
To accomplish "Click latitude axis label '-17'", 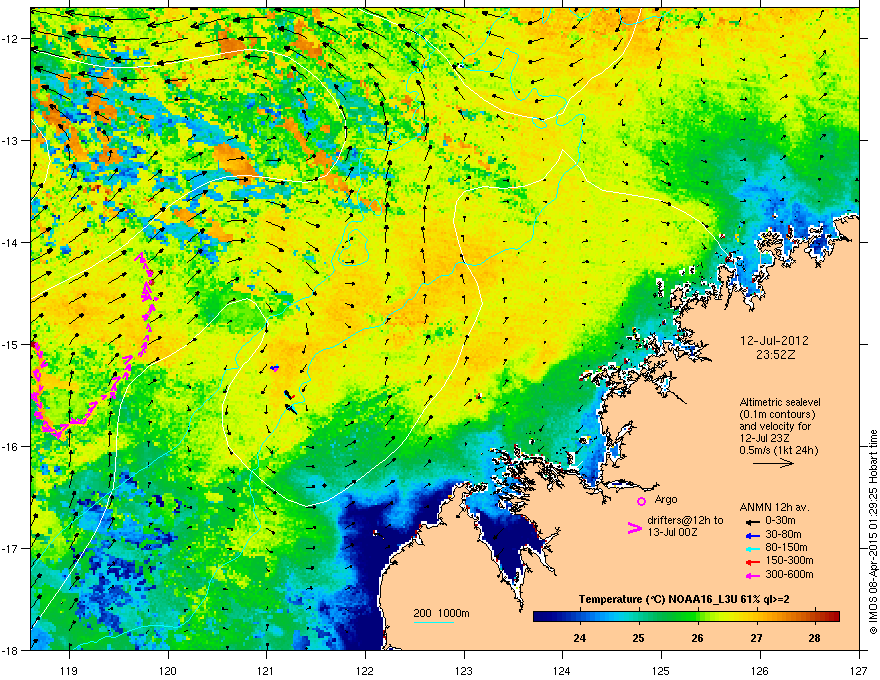I will click(11, 548).
